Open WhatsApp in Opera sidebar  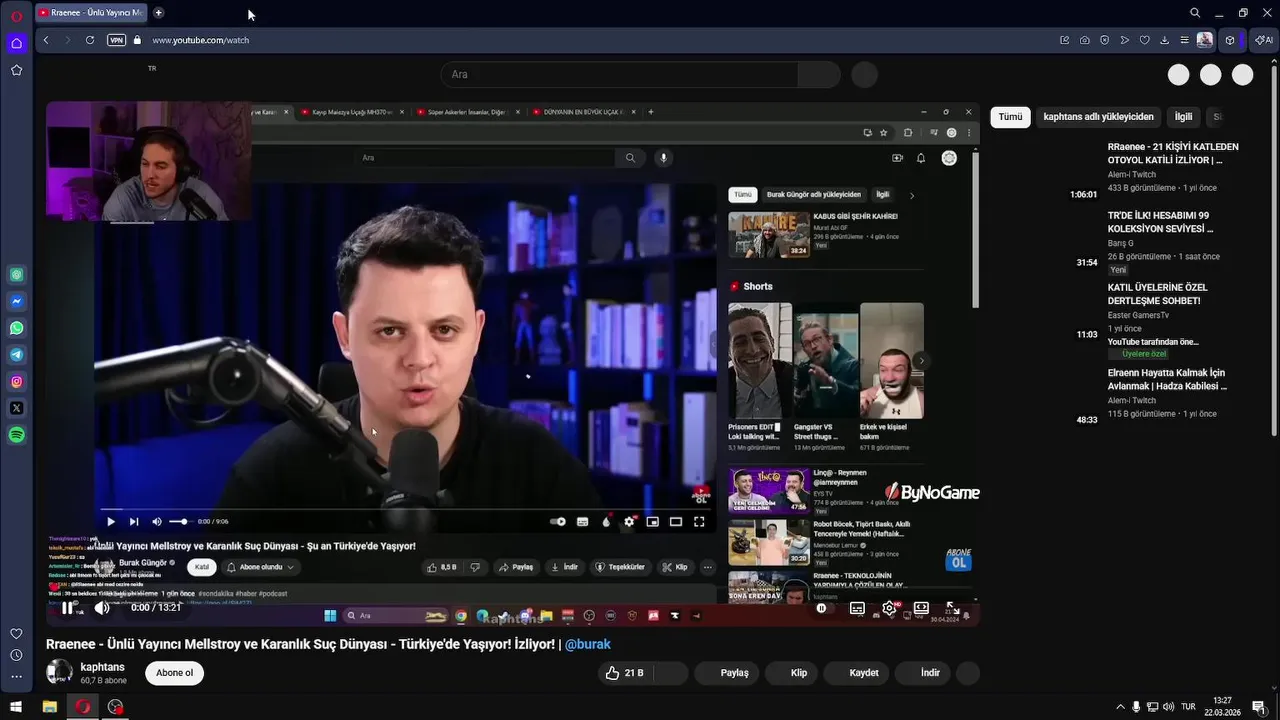[17, 328]
